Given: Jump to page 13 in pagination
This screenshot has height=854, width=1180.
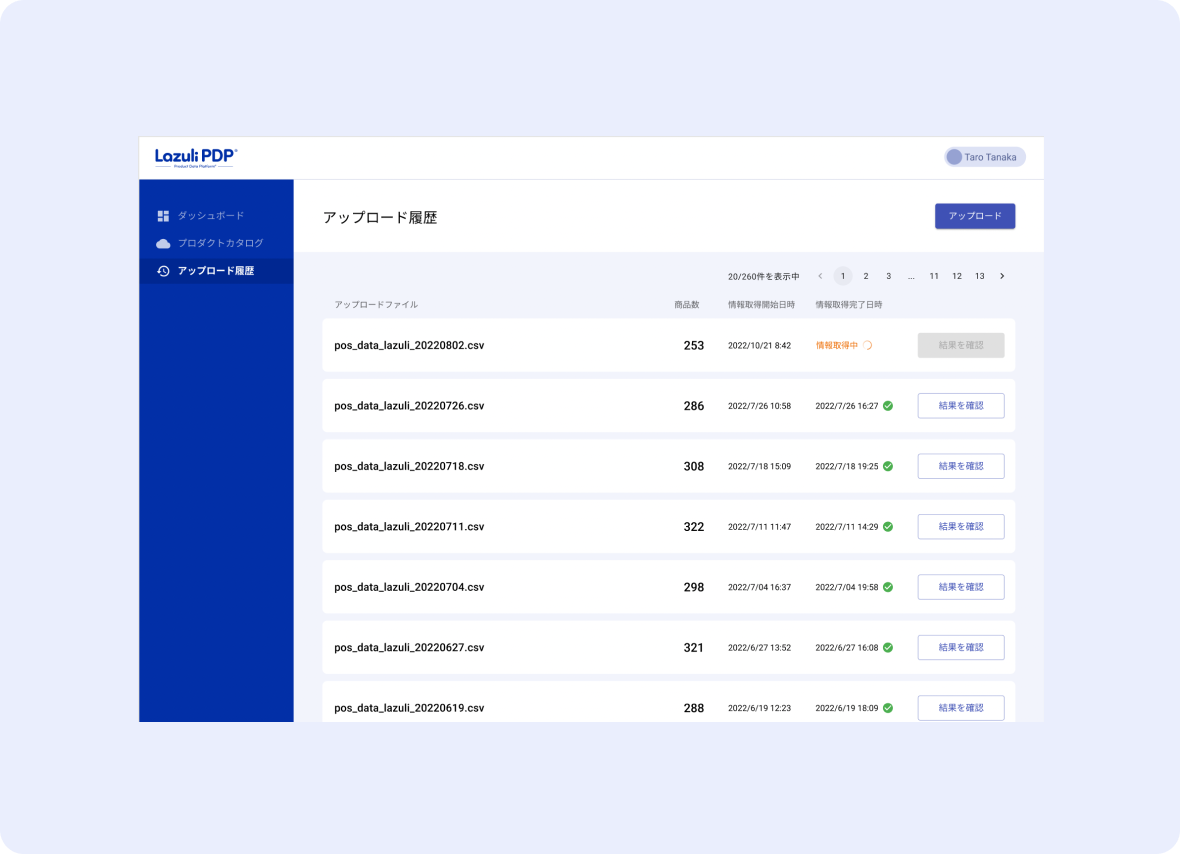Looking at the screenshot, I should point(979,276).
